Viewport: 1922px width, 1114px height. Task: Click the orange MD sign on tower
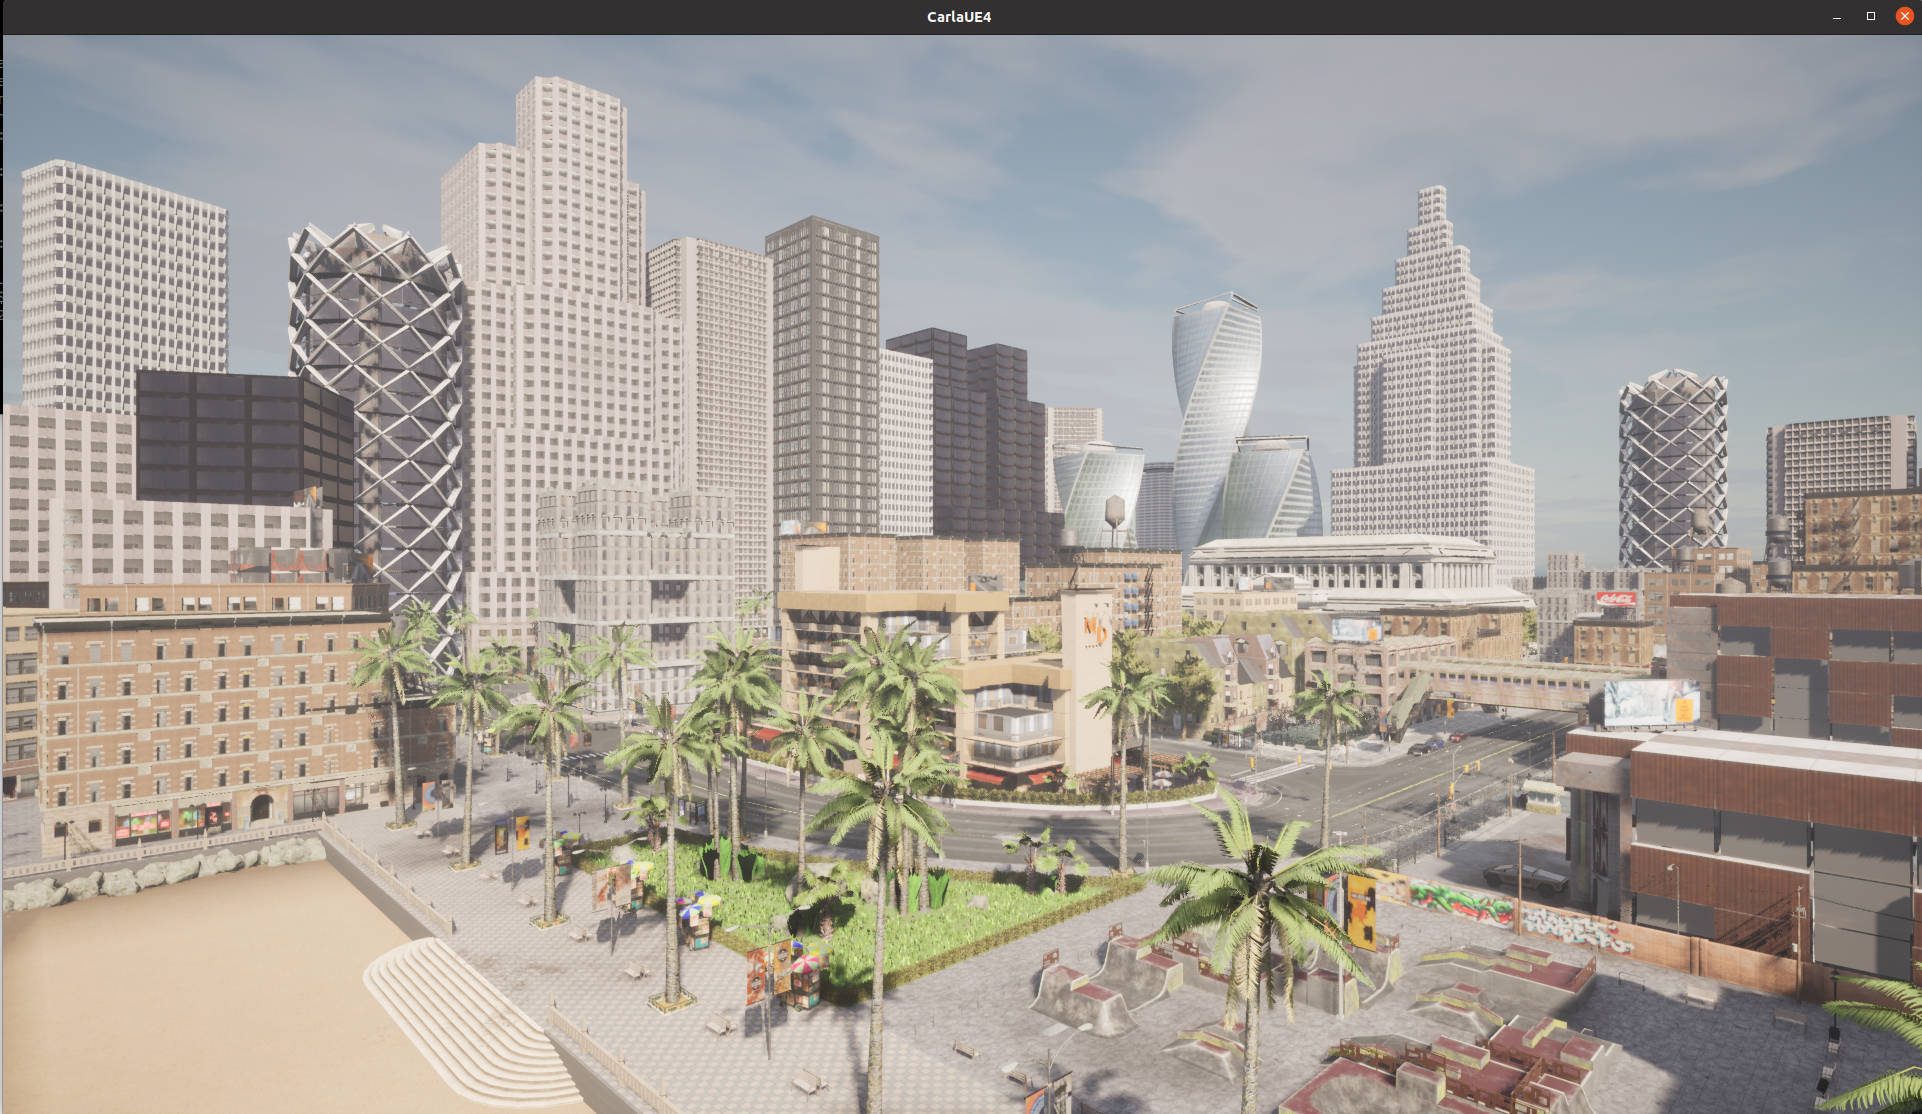coord(1095,630)
